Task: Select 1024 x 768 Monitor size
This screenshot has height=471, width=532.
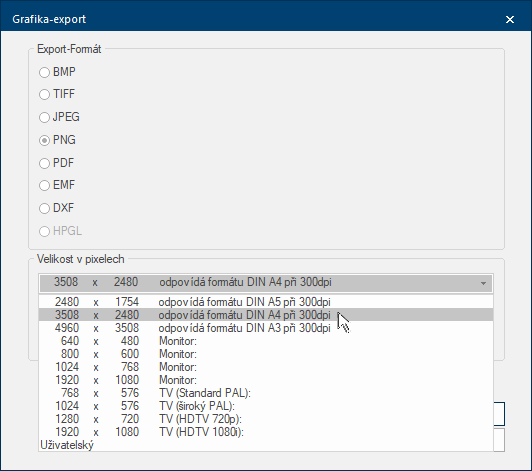Action: click(266, 367)
